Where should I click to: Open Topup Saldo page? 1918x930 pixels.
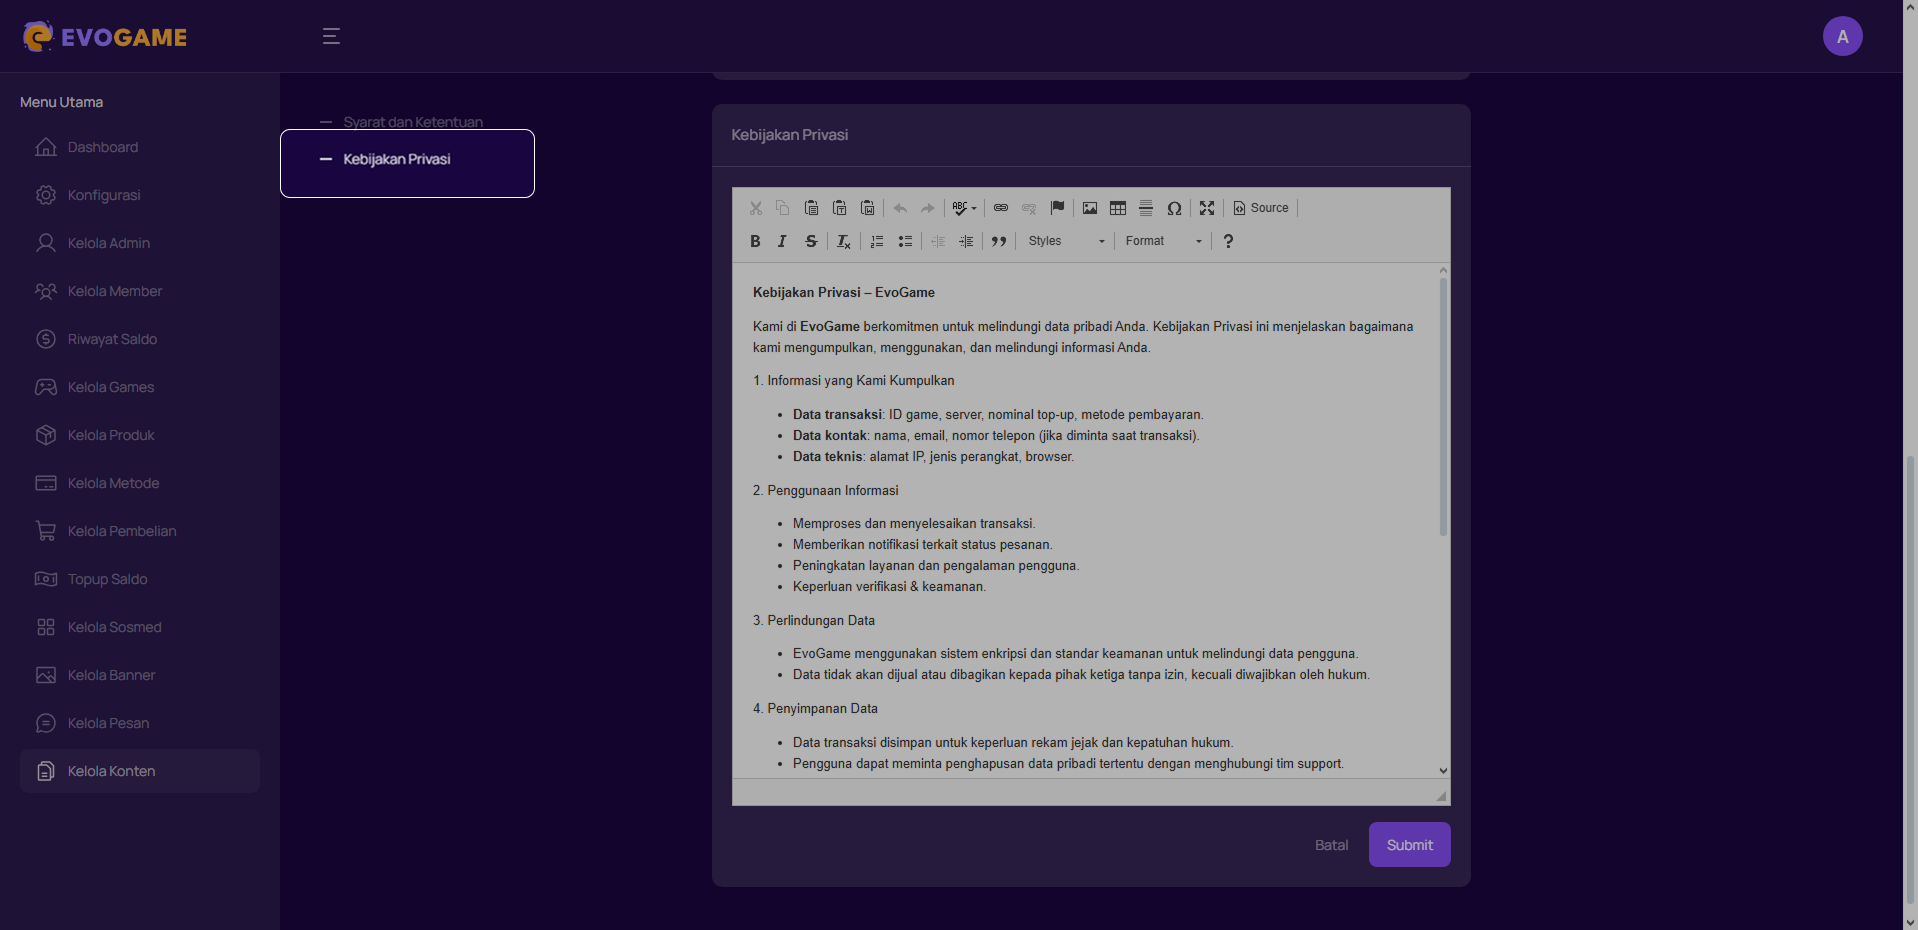point(140,579)
